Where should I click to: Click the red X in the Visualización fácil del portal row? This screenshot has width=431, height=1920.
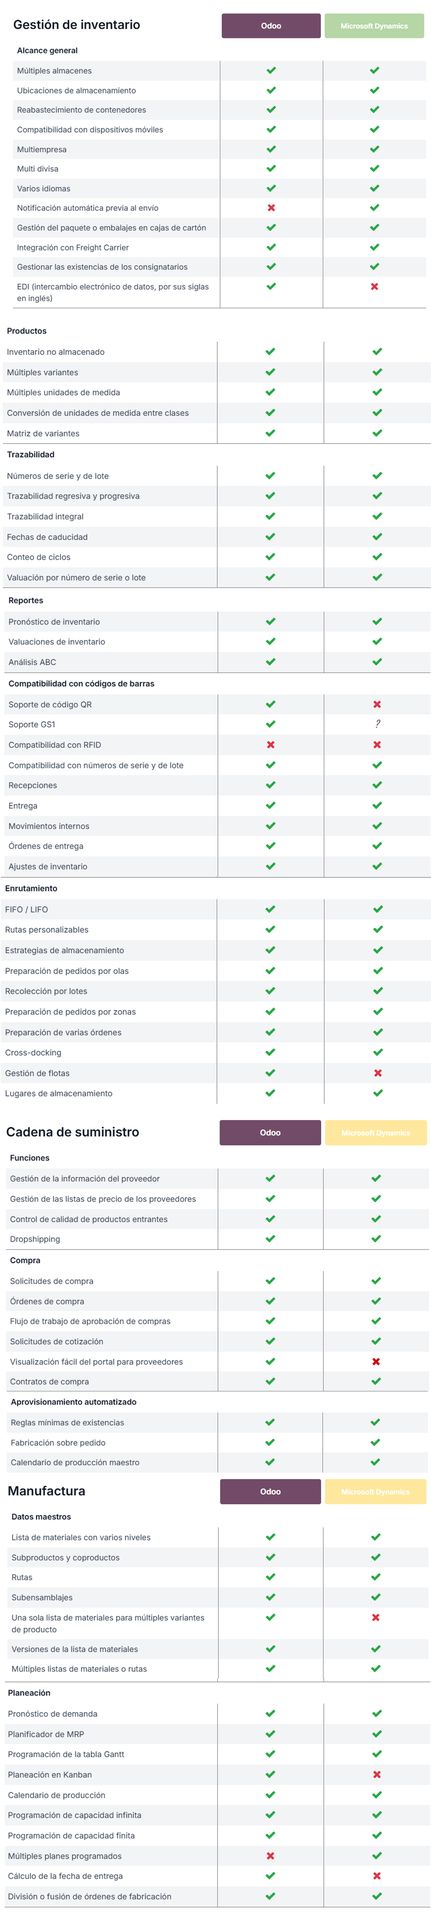[376, 1361]
